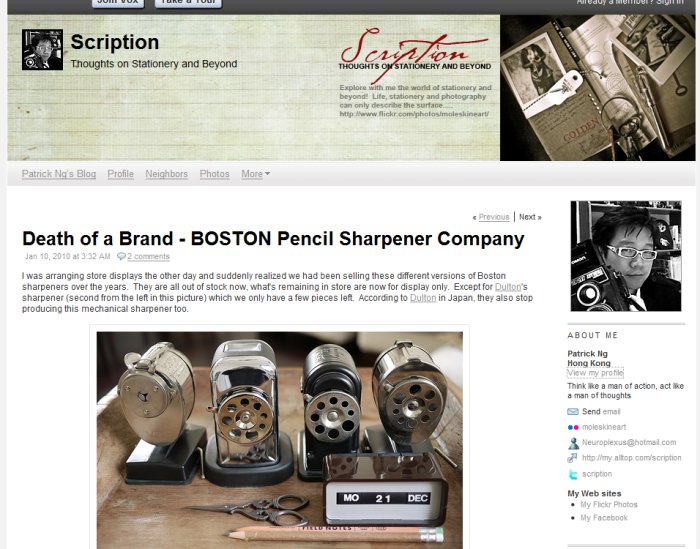This screenshot has height=549, width=700.
Task: Open the large profile photo in the sidebar
Action: pos(626,256)
